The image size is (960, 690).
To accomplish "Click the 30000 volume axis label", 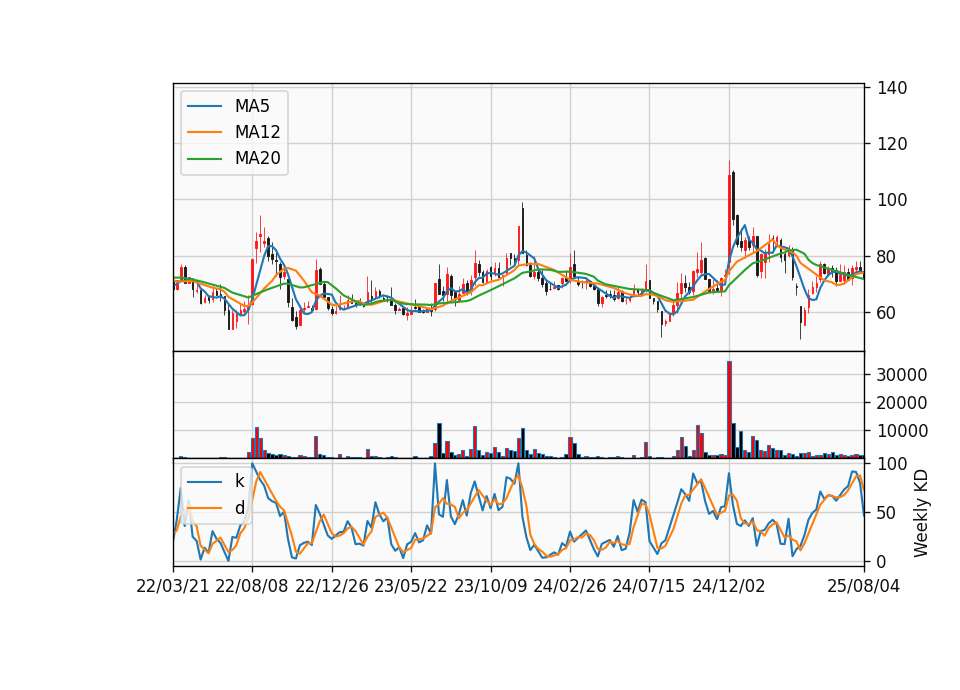I will [902, 375].
